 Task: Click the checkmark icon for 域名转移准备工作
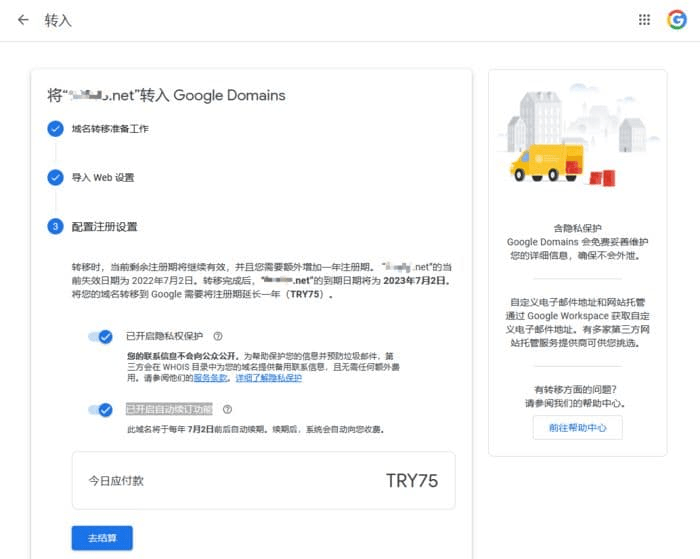point(55,129)
